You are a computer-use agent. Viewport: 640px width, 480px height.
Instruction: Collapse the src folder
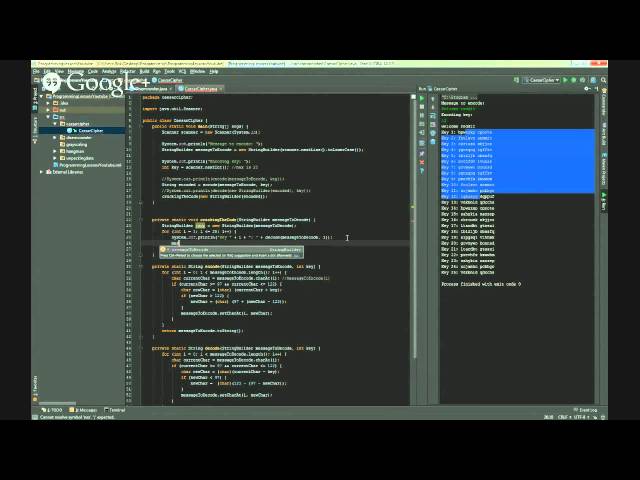click(49, 117)
